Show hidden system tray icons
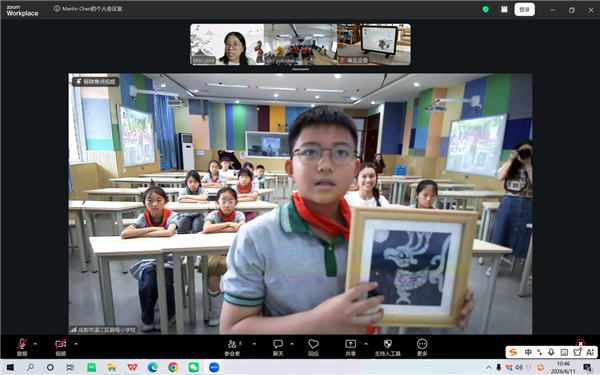 click(489, 368)
